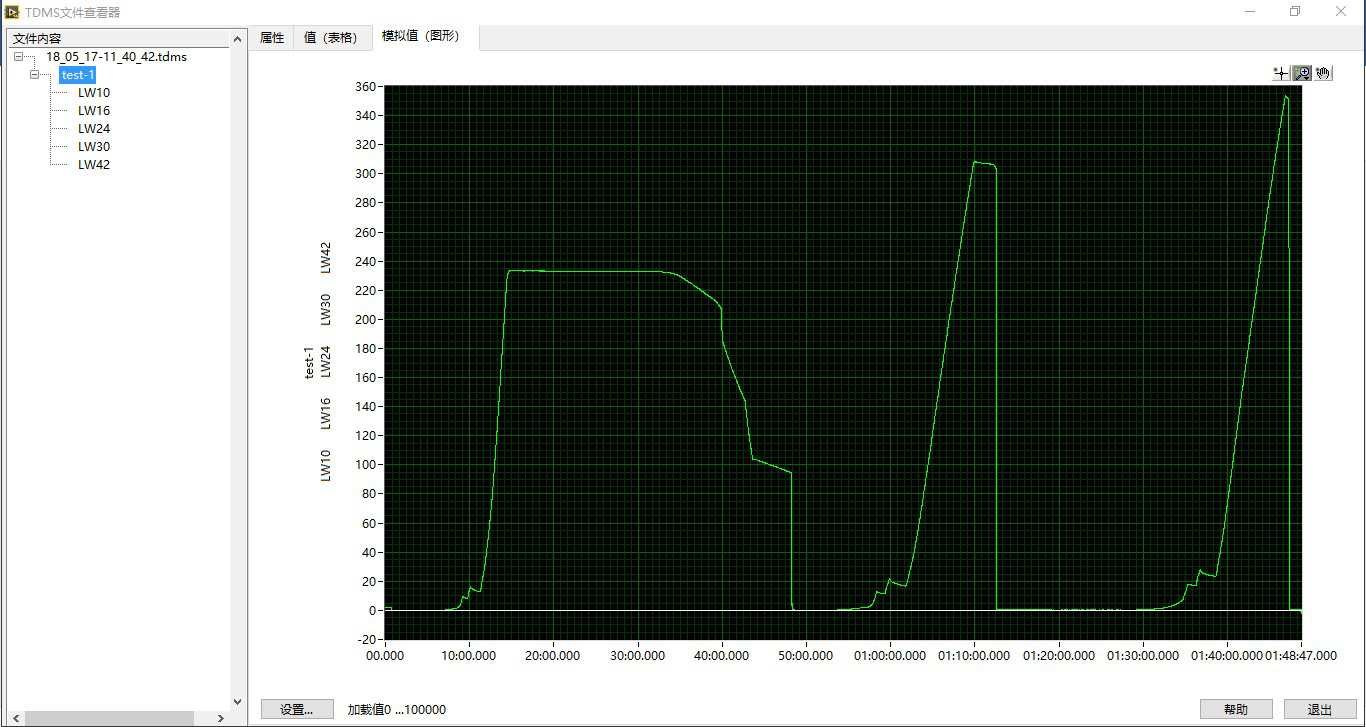The height and width of the screenshot is (727, 1366).
Task: Click the 退出 button
Action: click(x=1320, y=709)
